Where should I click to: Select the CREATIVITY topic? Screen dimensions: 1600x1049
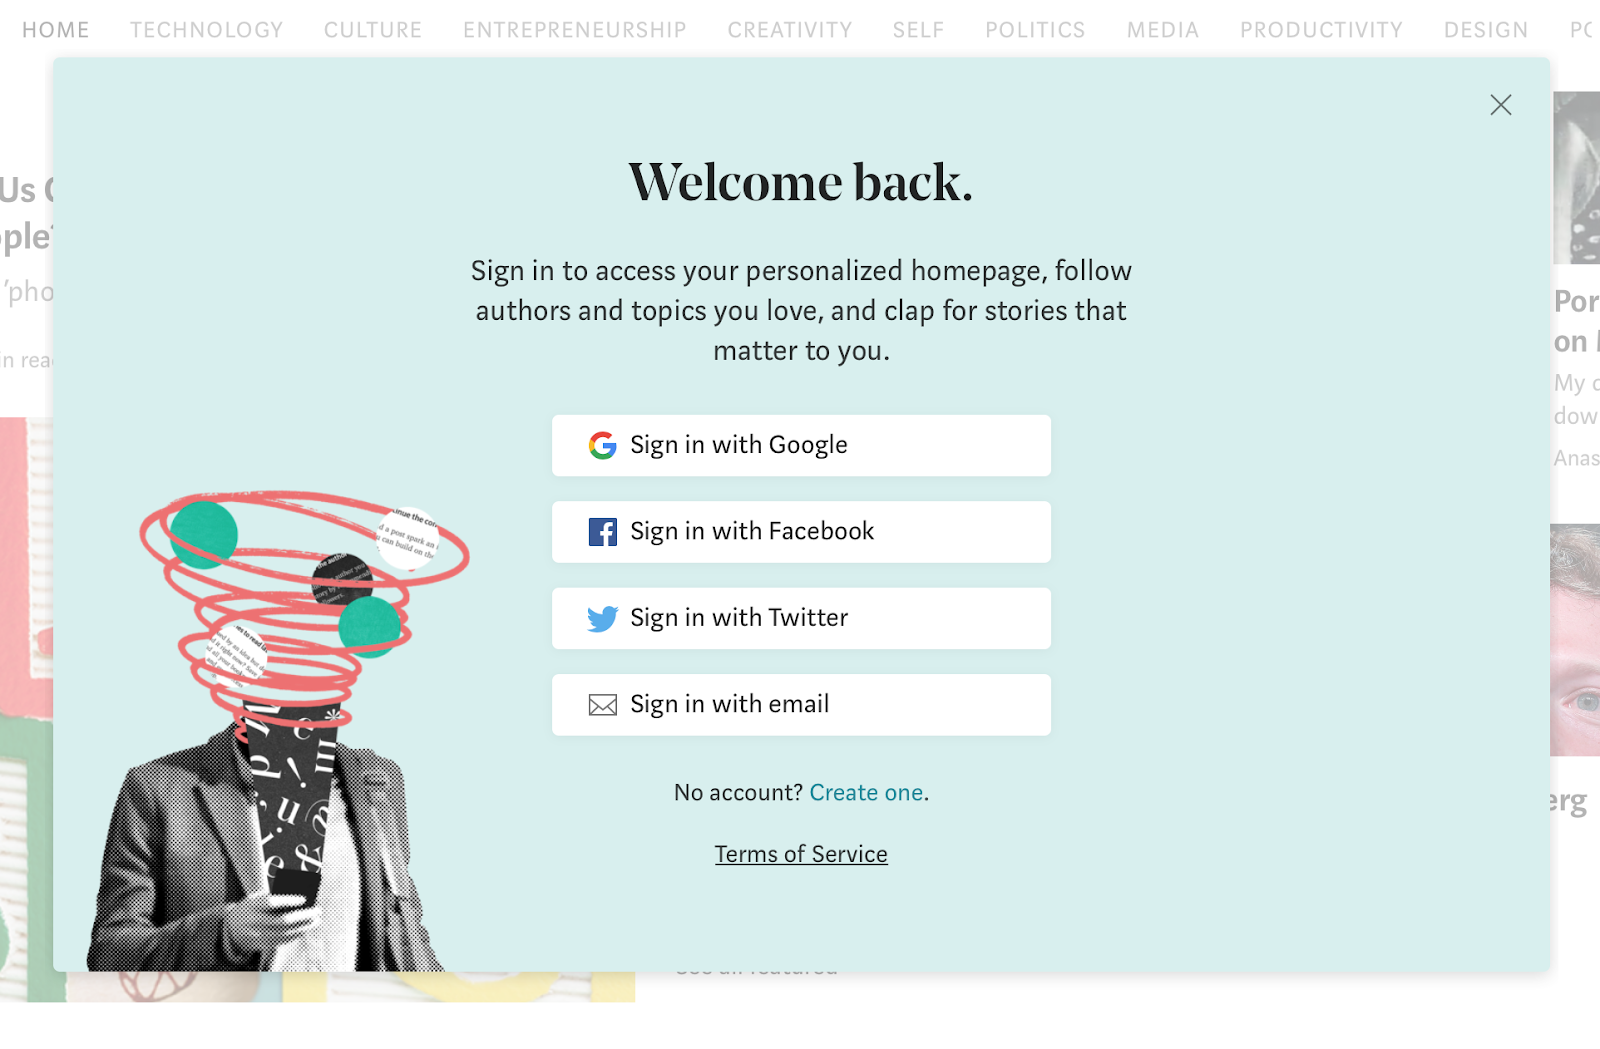pyautogui.click(x=790, y=30)
